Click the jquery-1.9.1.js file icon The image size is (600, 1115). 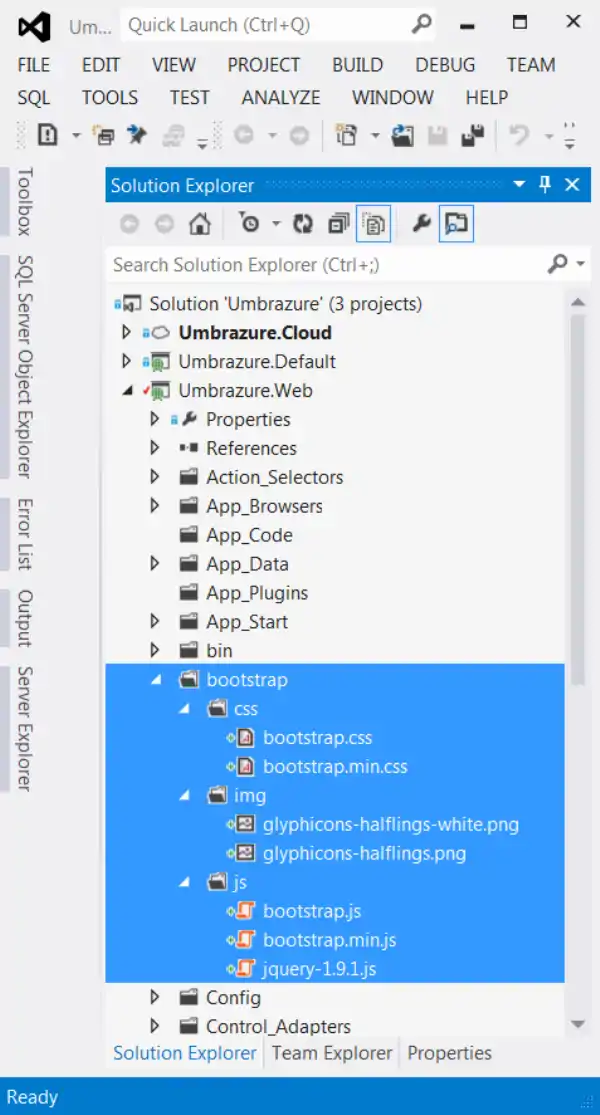(x=245, y=969)
